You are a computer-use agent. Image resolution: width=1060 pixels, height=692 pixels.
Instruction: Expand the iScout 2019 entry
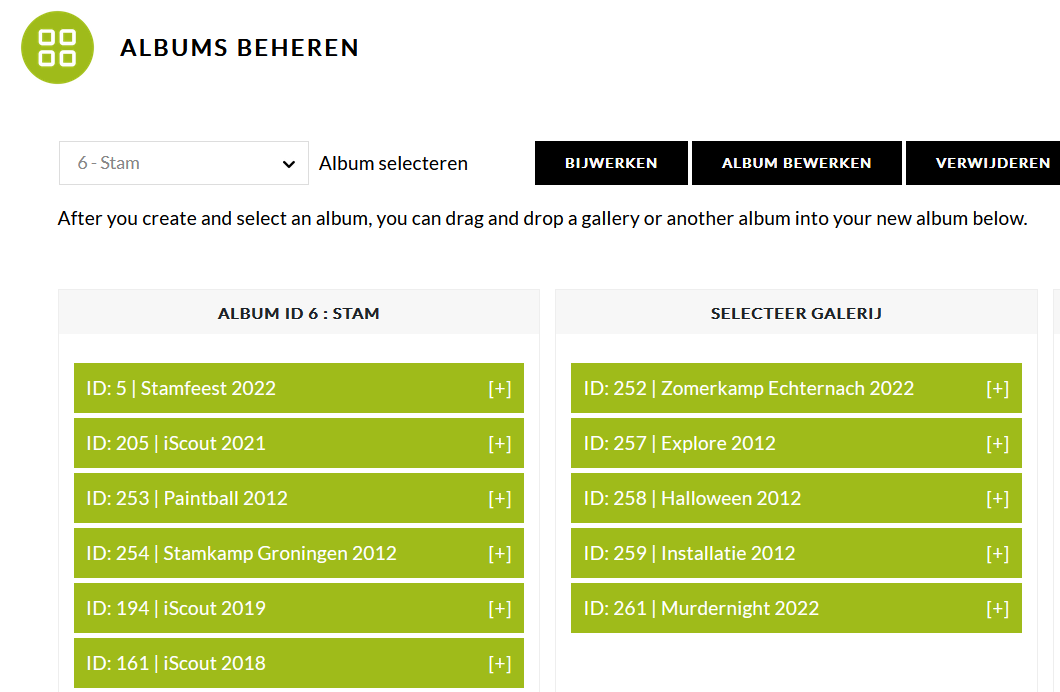pos(500,608)
